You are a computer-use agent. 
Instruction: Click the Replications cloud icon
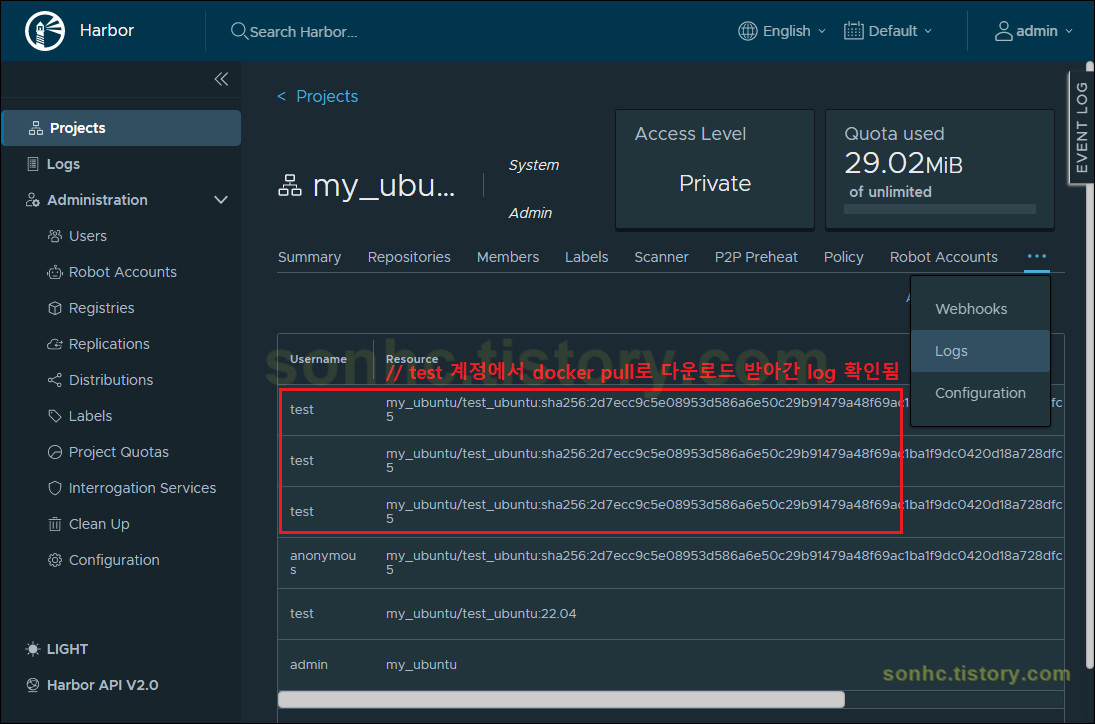(x=55, y=344)
